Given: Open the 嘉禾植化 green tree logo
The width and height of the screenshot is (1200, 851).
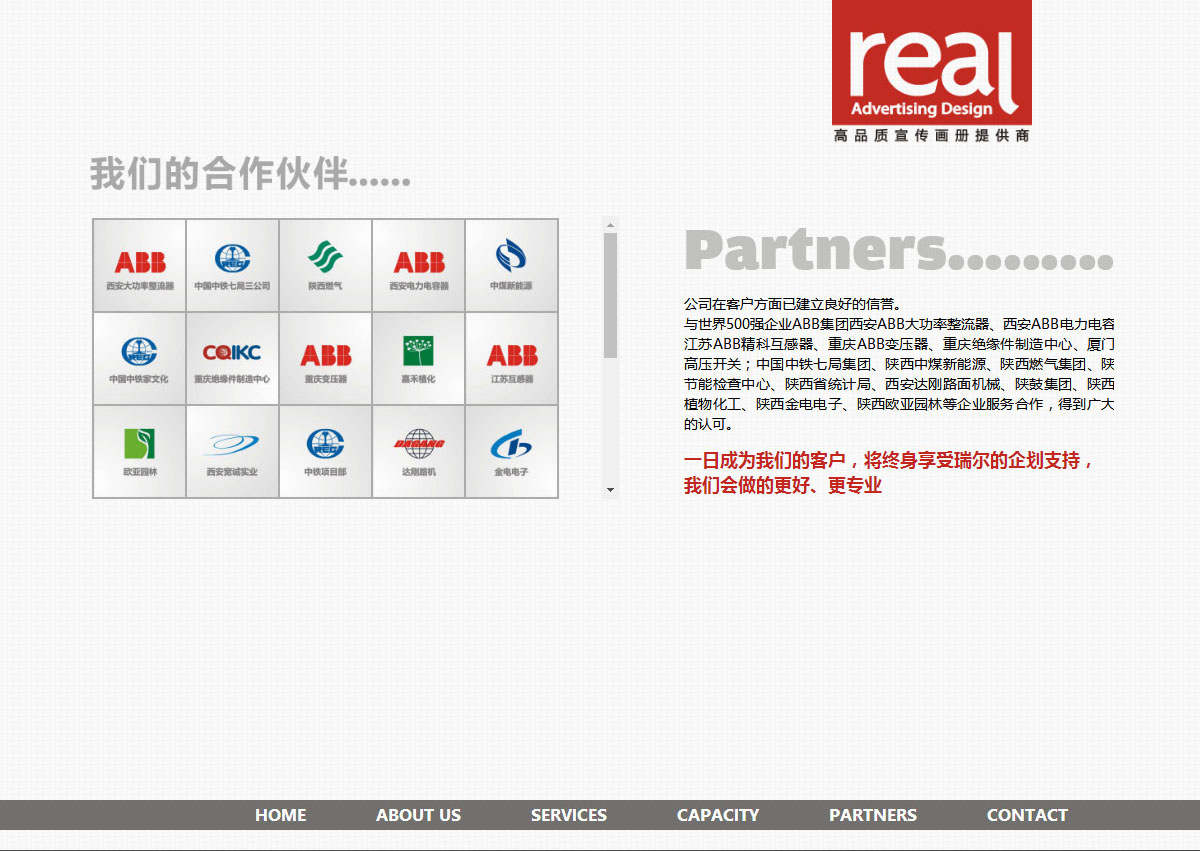Looking at the screenshot, I should tap(419, 359).
